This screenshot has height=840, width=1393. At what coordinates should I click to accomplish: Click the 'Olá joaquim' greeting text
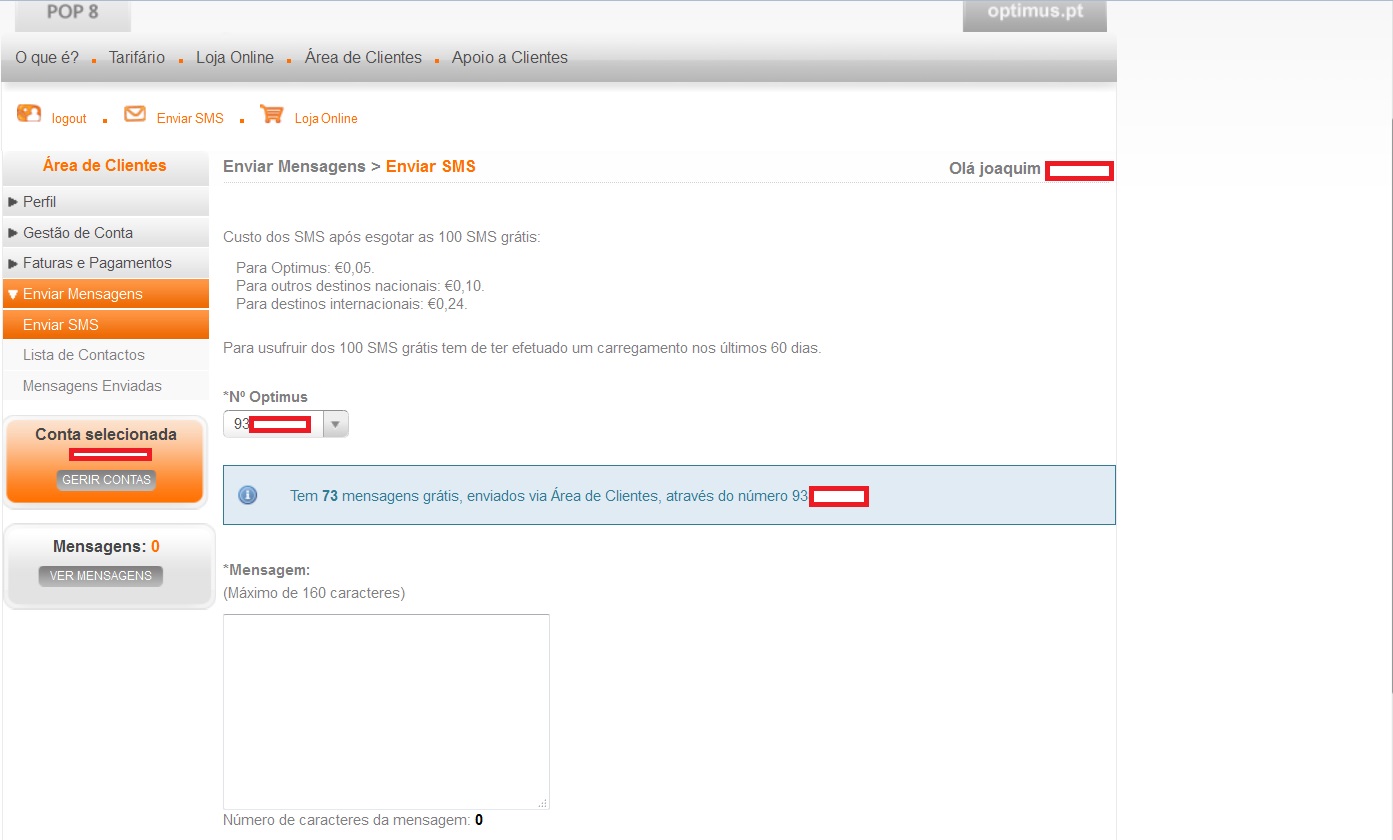[x=995, y=169]
